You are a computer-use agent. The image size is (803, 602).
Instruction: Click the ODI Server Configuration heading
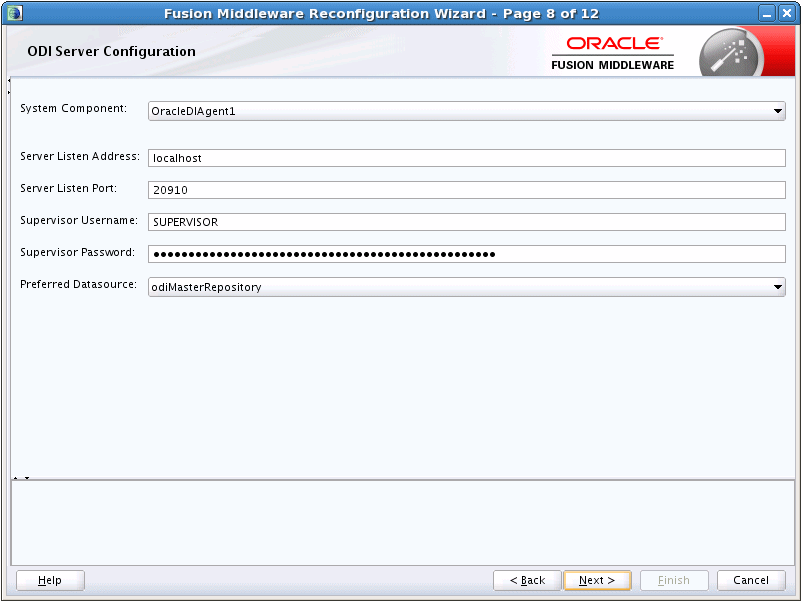click(x=112, y=51)
